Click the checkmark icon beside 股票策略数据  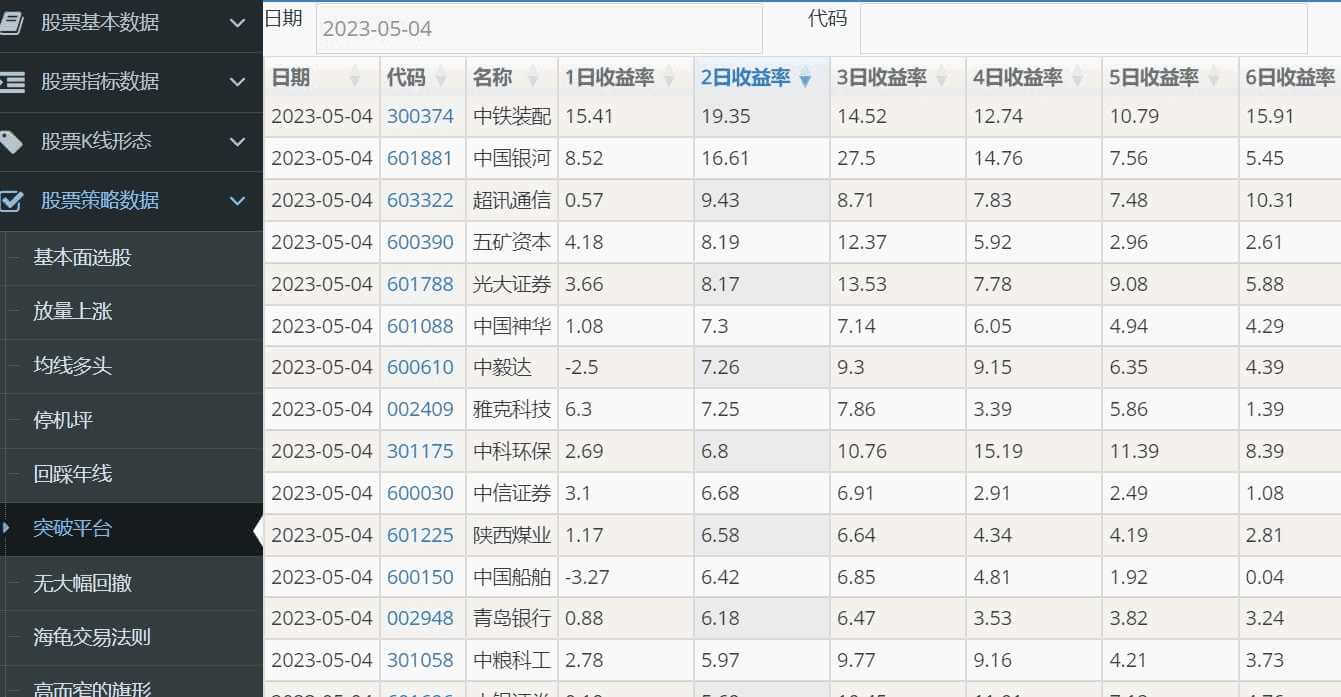pyautogui.click(x=11, y=201)
